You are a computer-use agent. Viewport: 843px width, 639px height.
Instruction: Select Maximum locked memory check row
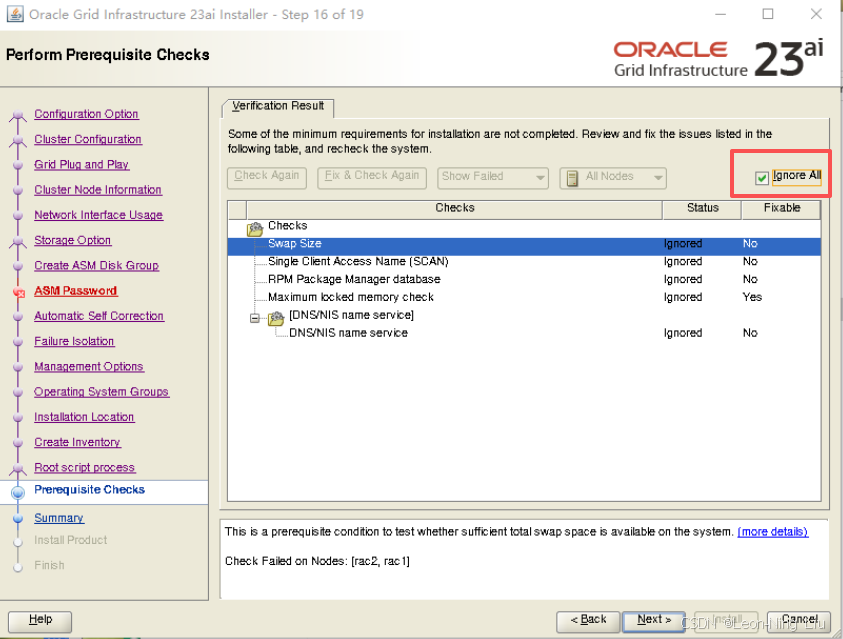click(x=524, y=297)
